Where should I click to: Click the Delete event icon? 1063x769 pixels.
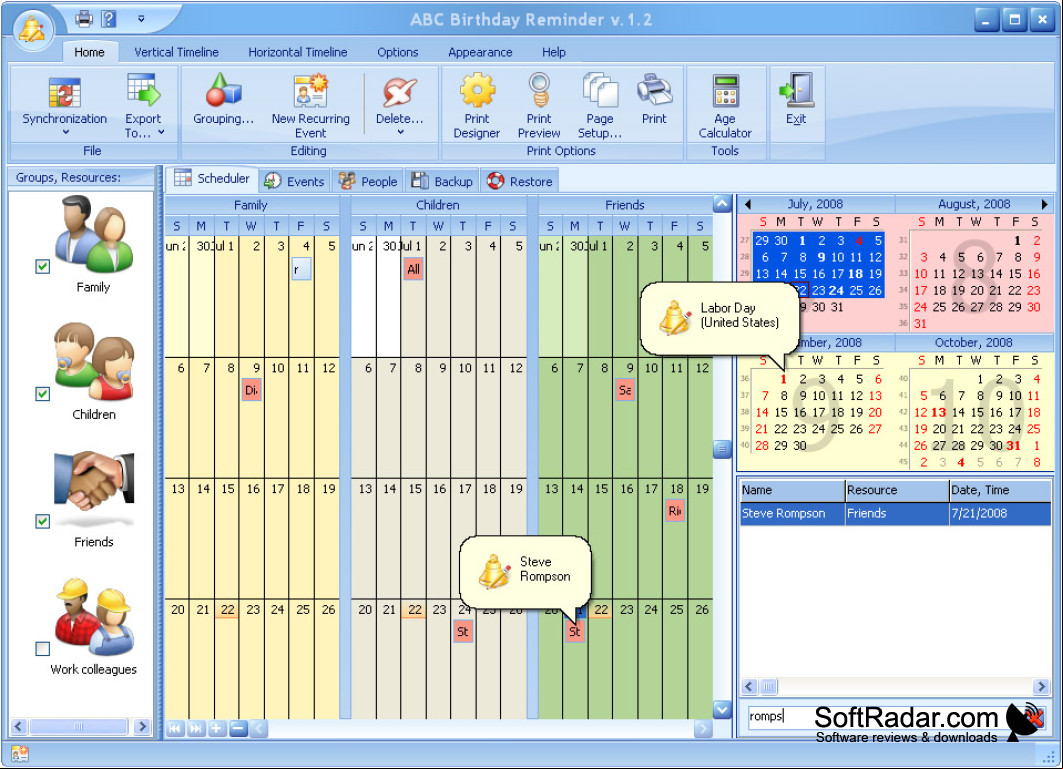coord(399,92)
